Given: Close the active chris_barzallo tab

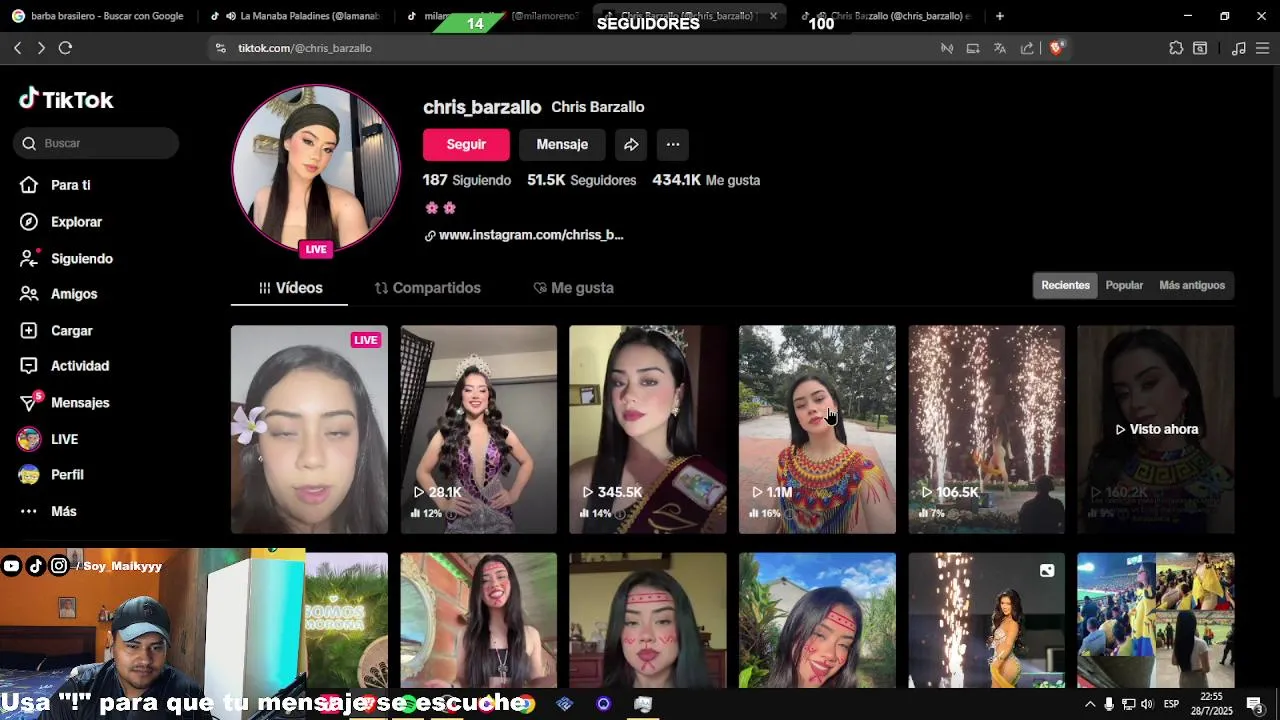Looking at the screenshot, I should coord(773,16).
